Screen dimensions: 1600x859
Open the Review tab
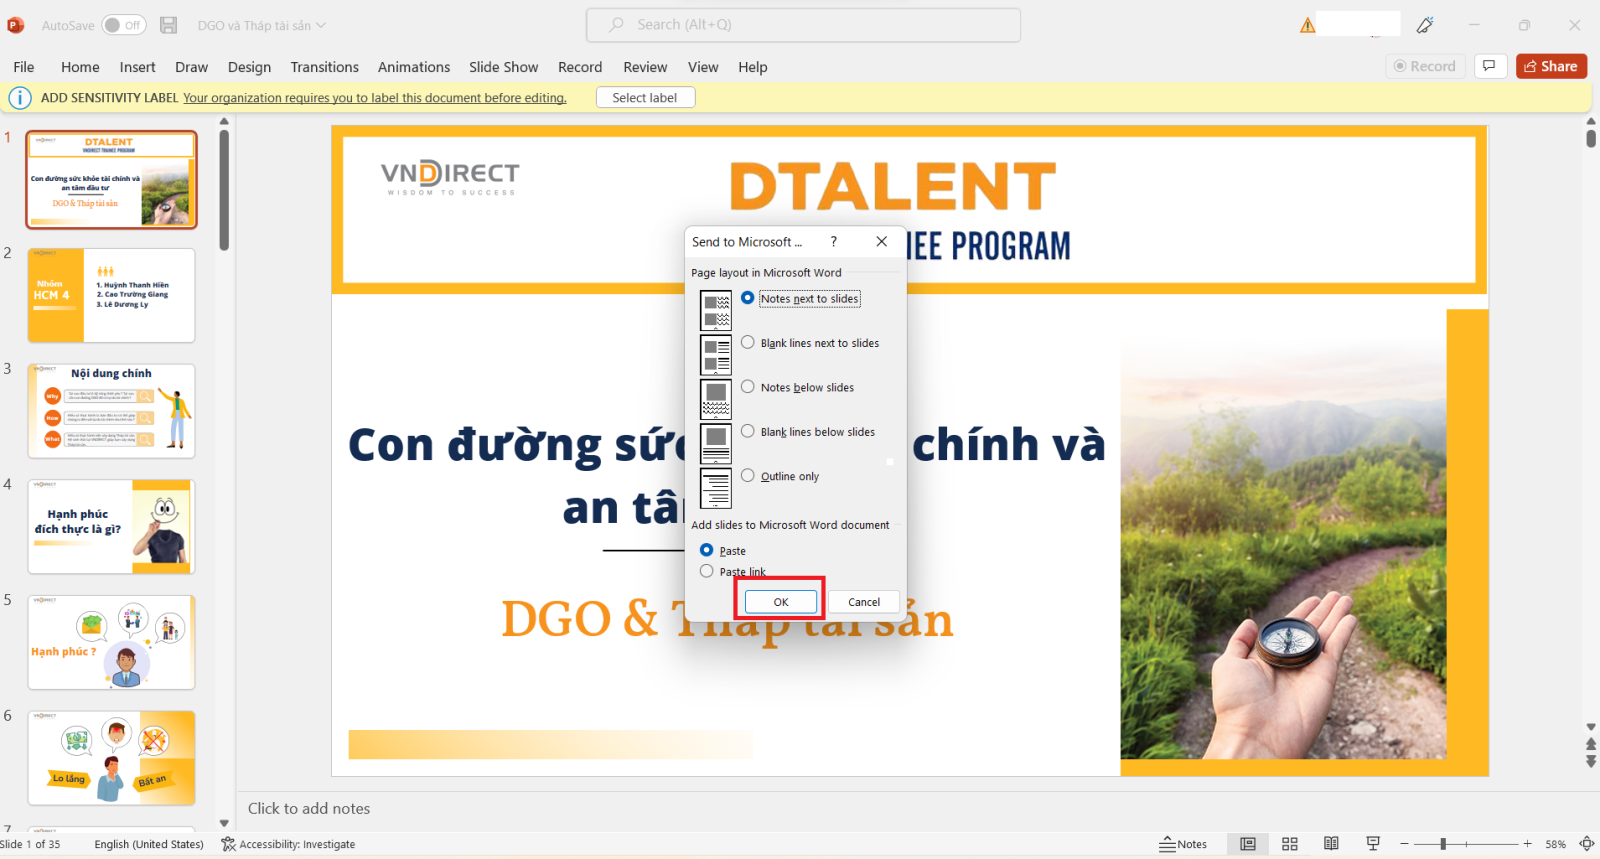point(645,67)
